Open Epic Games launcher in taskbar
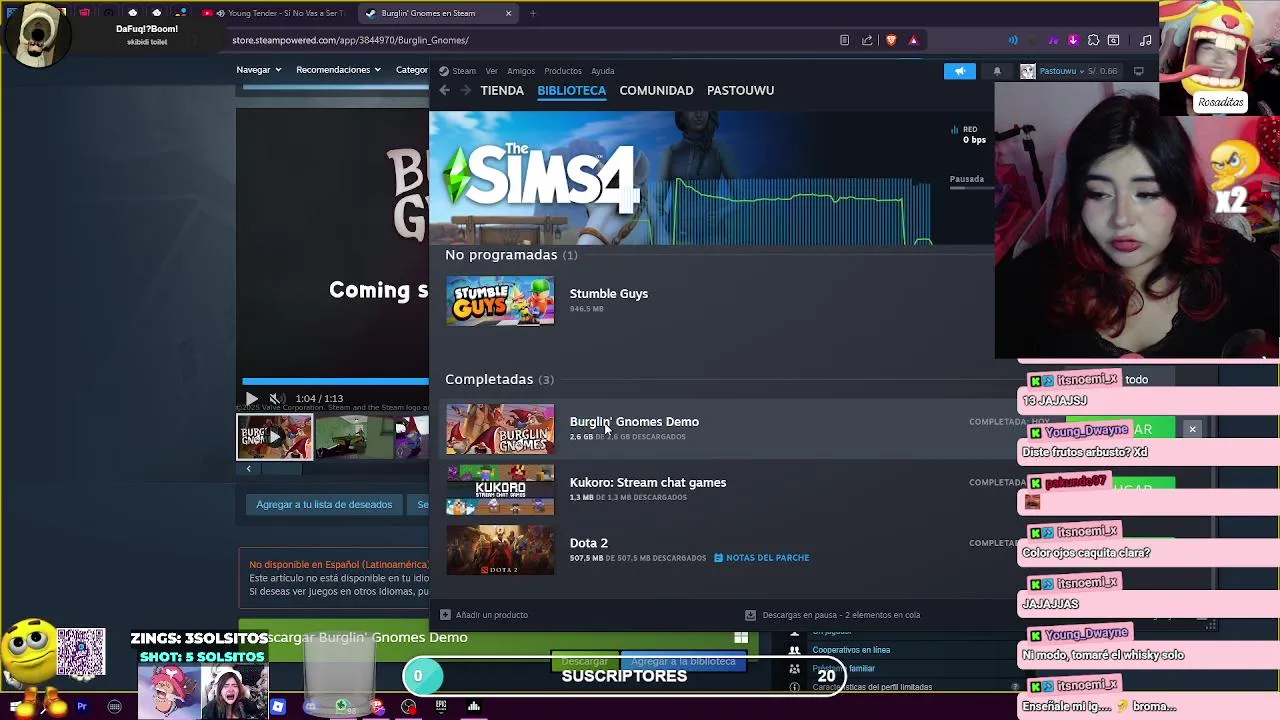The image size is (1280, 720). click(440, 707)
